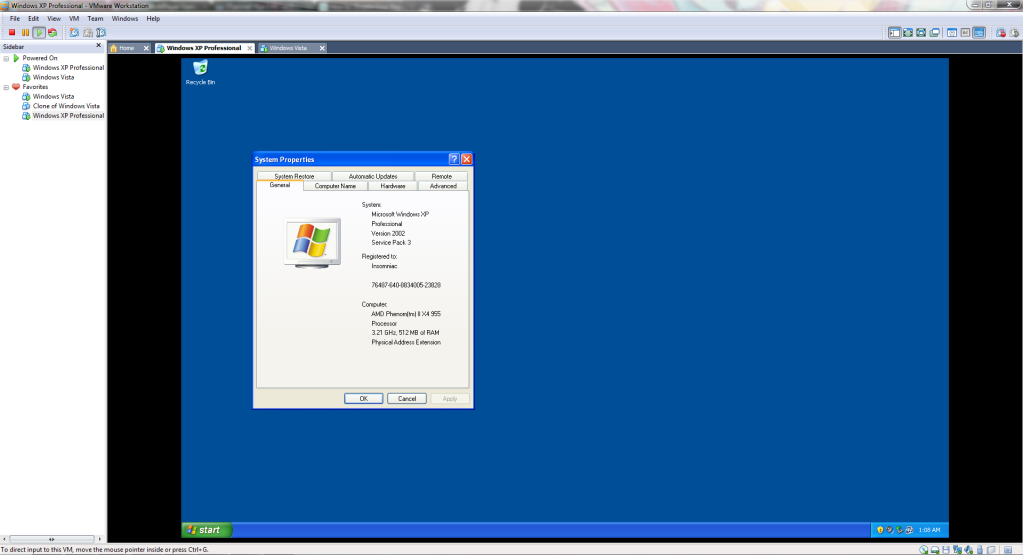This screenshot has height=555, width=1023.
Task: Close the Windows XP Professional tab
Action: pyautogui.click(x=249, y=48)
